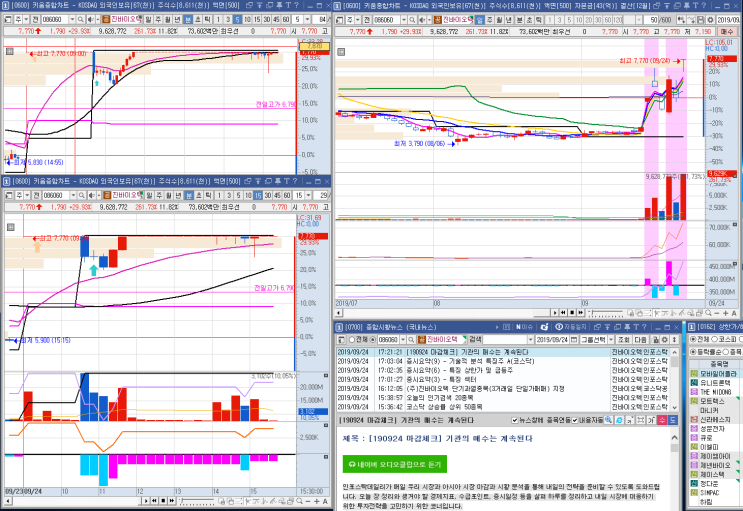Viewport: 743px width, 511px height.
Task: Open news in Internet Explorer browser icon
Action: click(619, 420)
